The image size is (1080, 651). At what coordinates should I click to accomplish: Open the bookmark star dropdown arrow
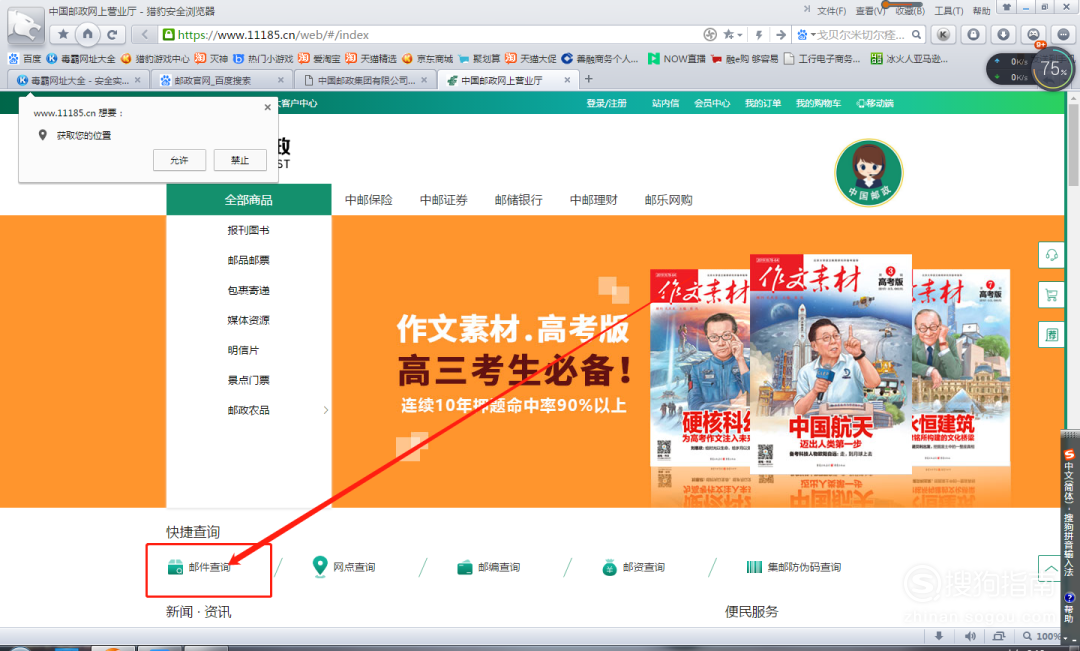click(x=740, y=34)
